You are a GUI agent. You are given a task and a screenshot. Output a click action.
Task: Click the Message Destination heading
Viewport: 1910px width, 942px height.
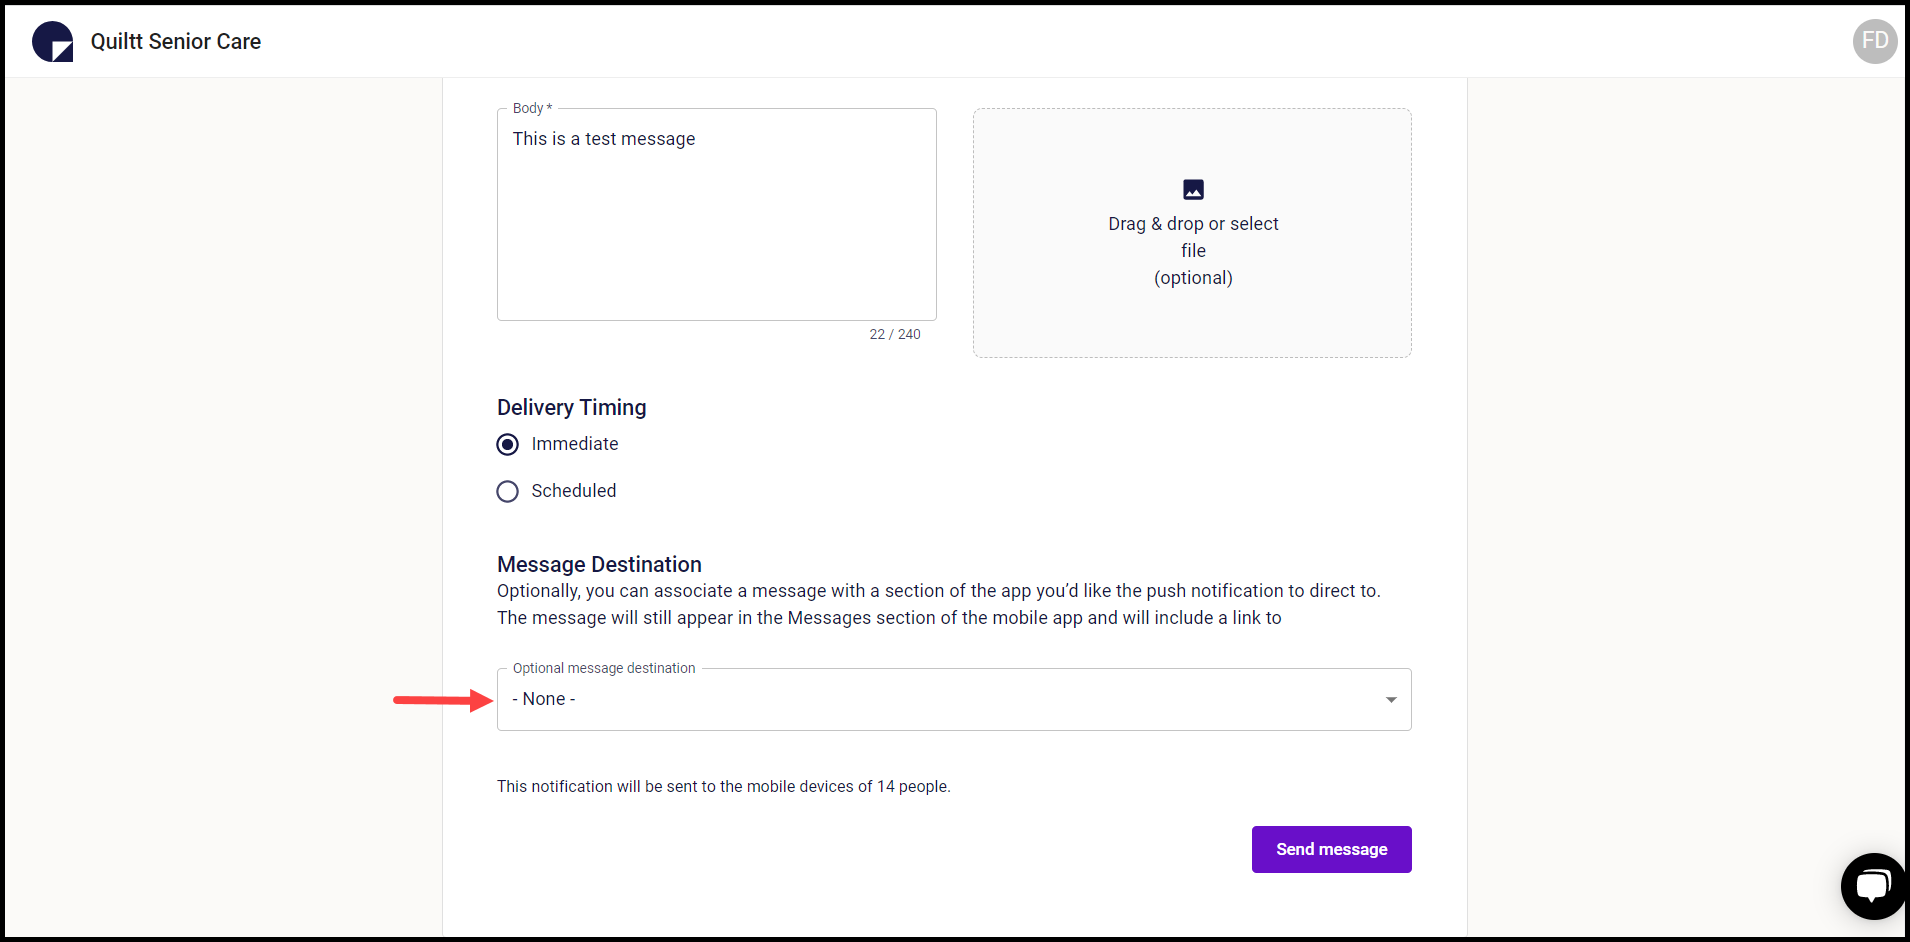tap(599, 564)
